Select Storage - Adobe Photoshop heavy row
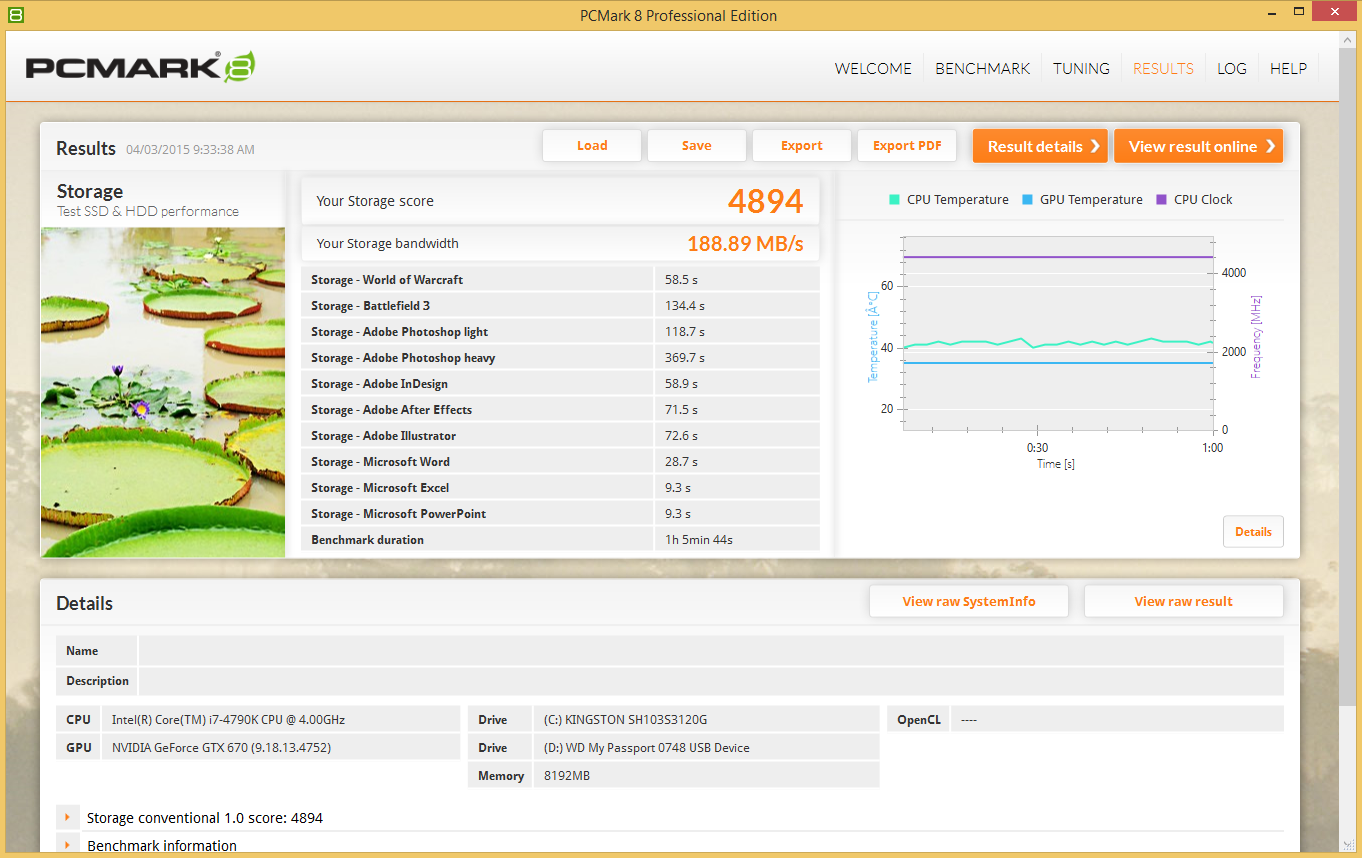Screen dimensions: 1362x858 tap(560, 358)
